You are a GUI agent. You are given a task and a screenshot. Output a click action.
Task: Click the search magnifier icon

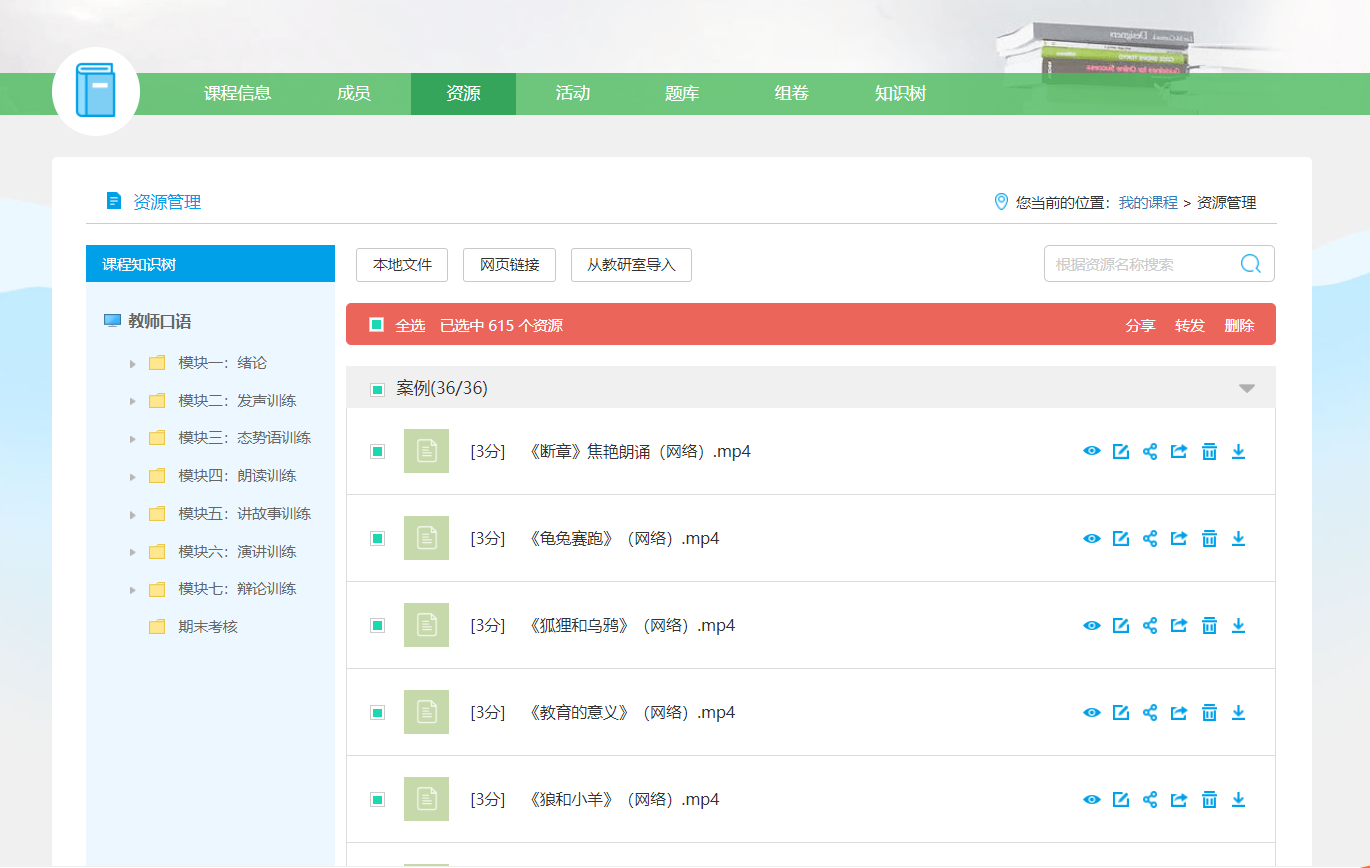pyautogui.click(x=1250, y=263)
